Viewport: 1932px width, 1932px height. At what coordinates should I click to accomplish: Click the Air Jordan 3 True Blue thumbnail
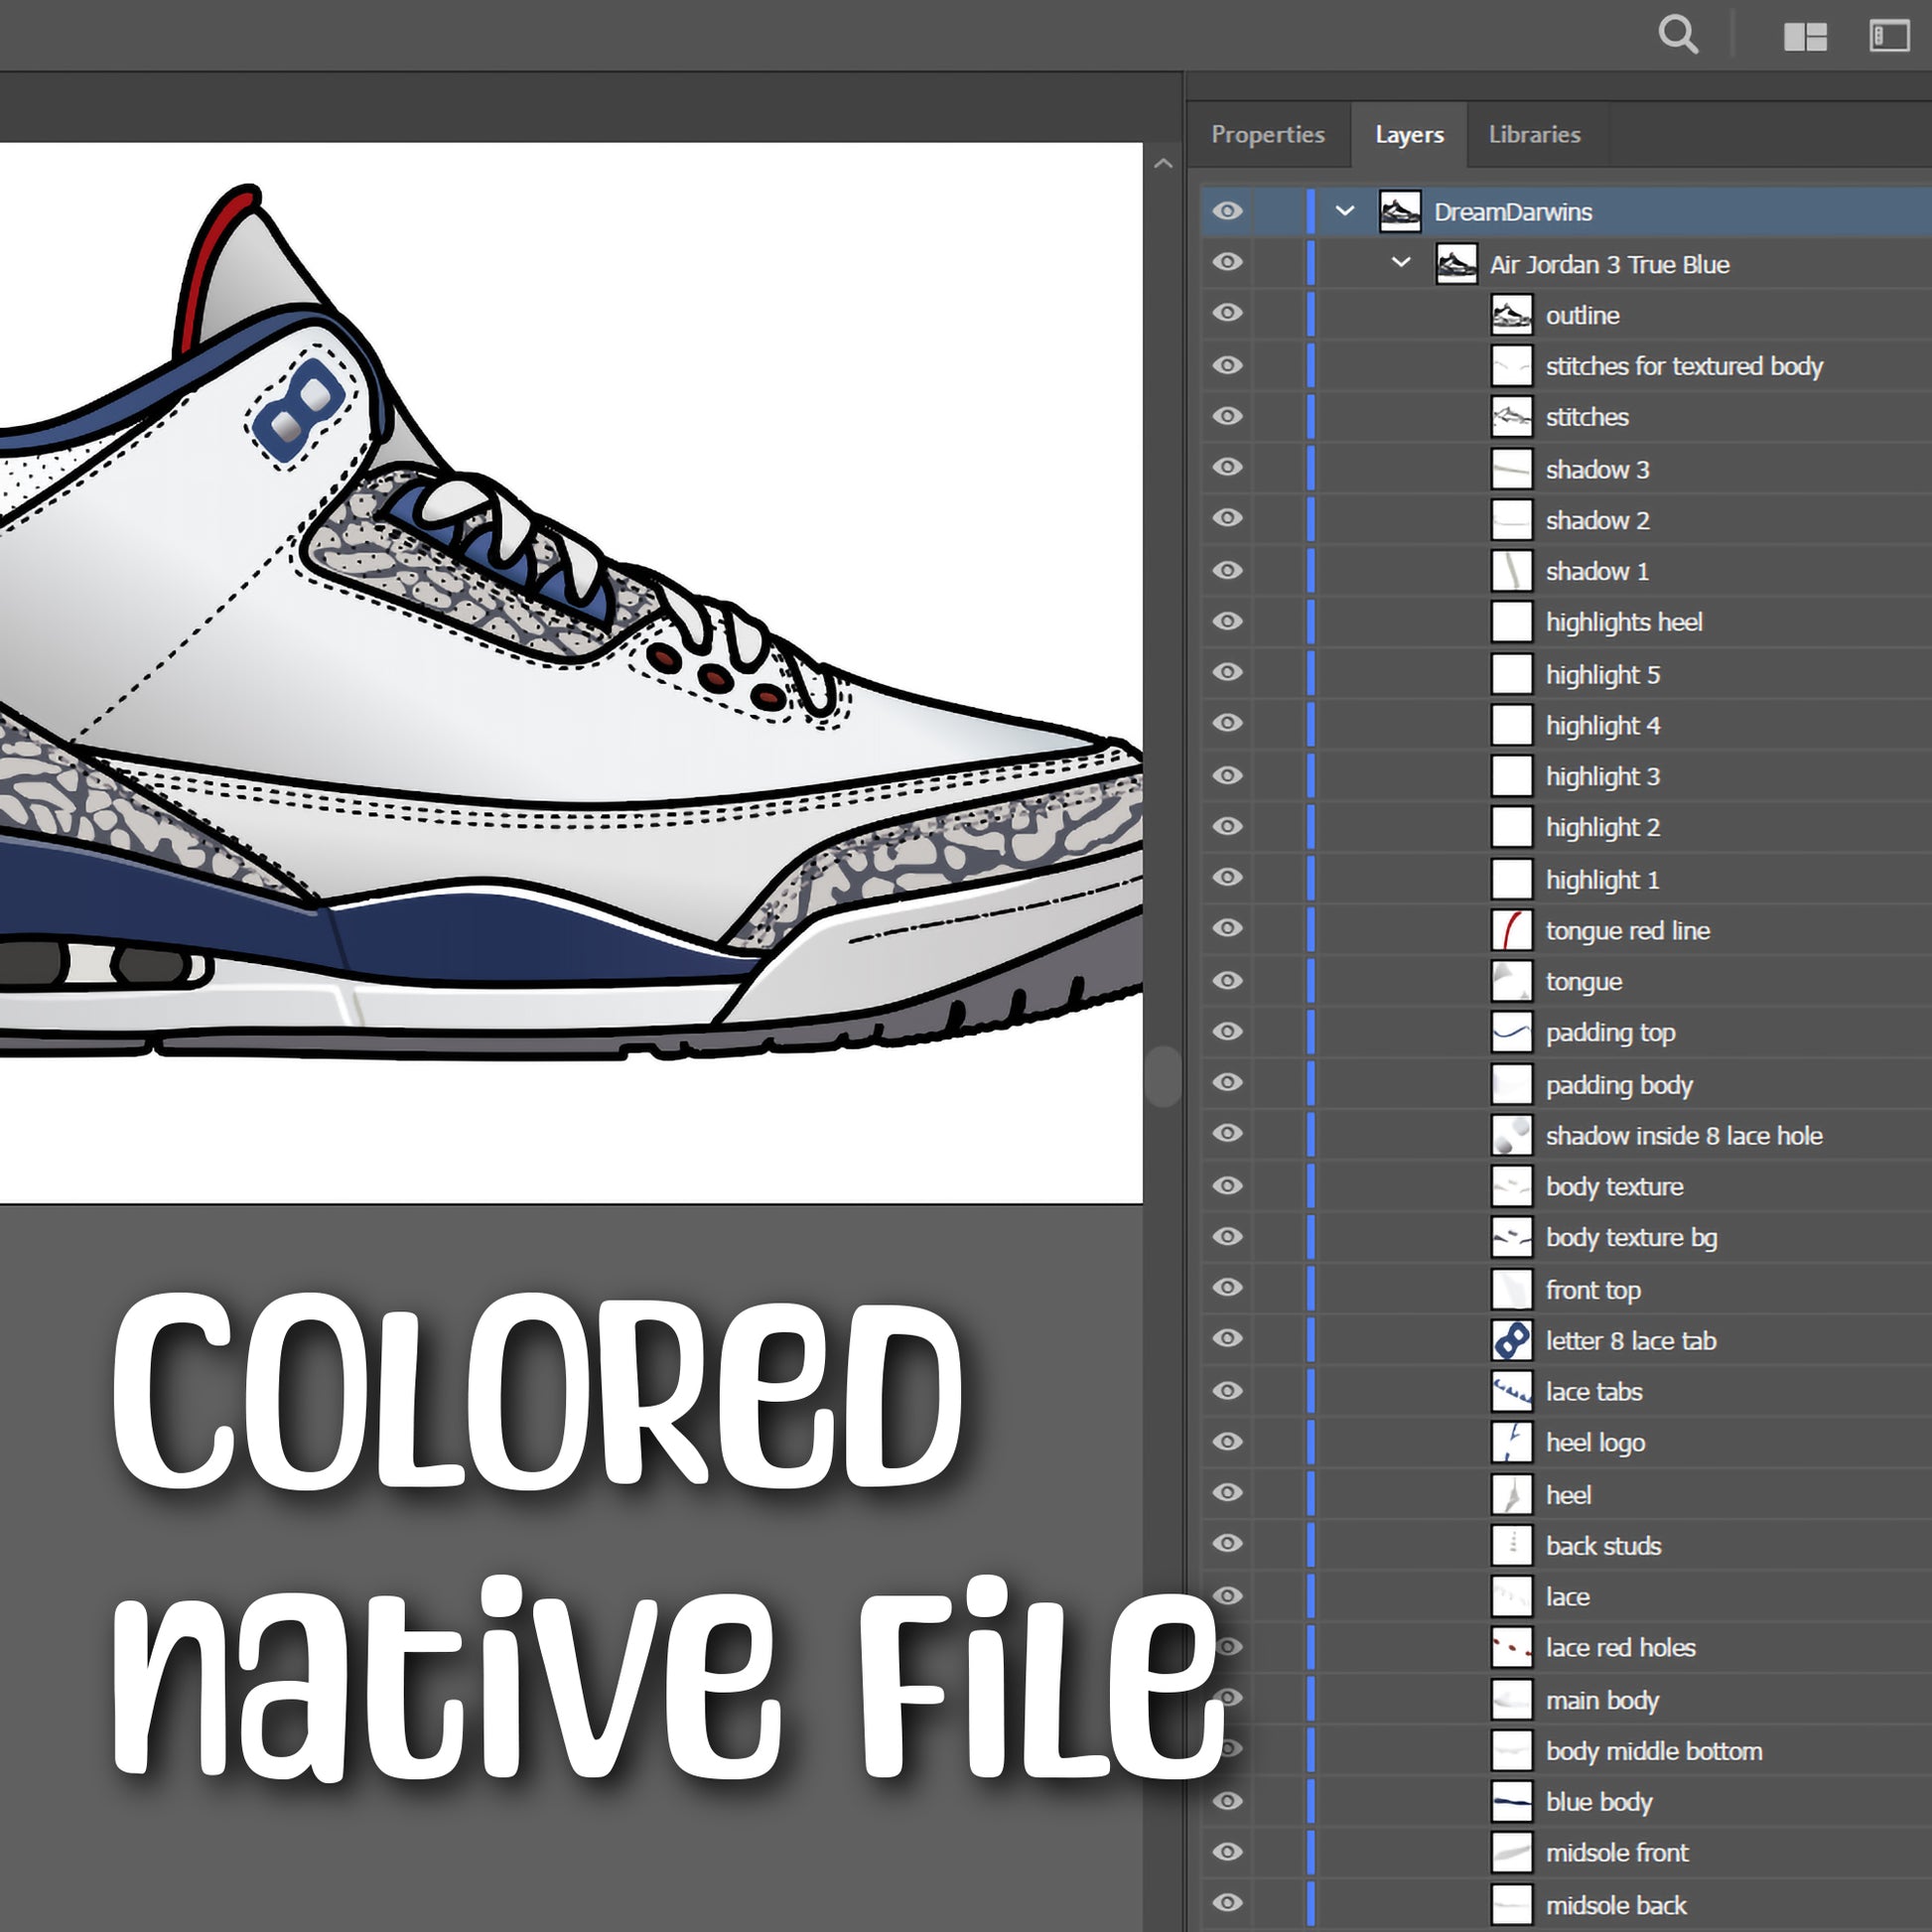pyautogui.click(x=1455, y=264)
